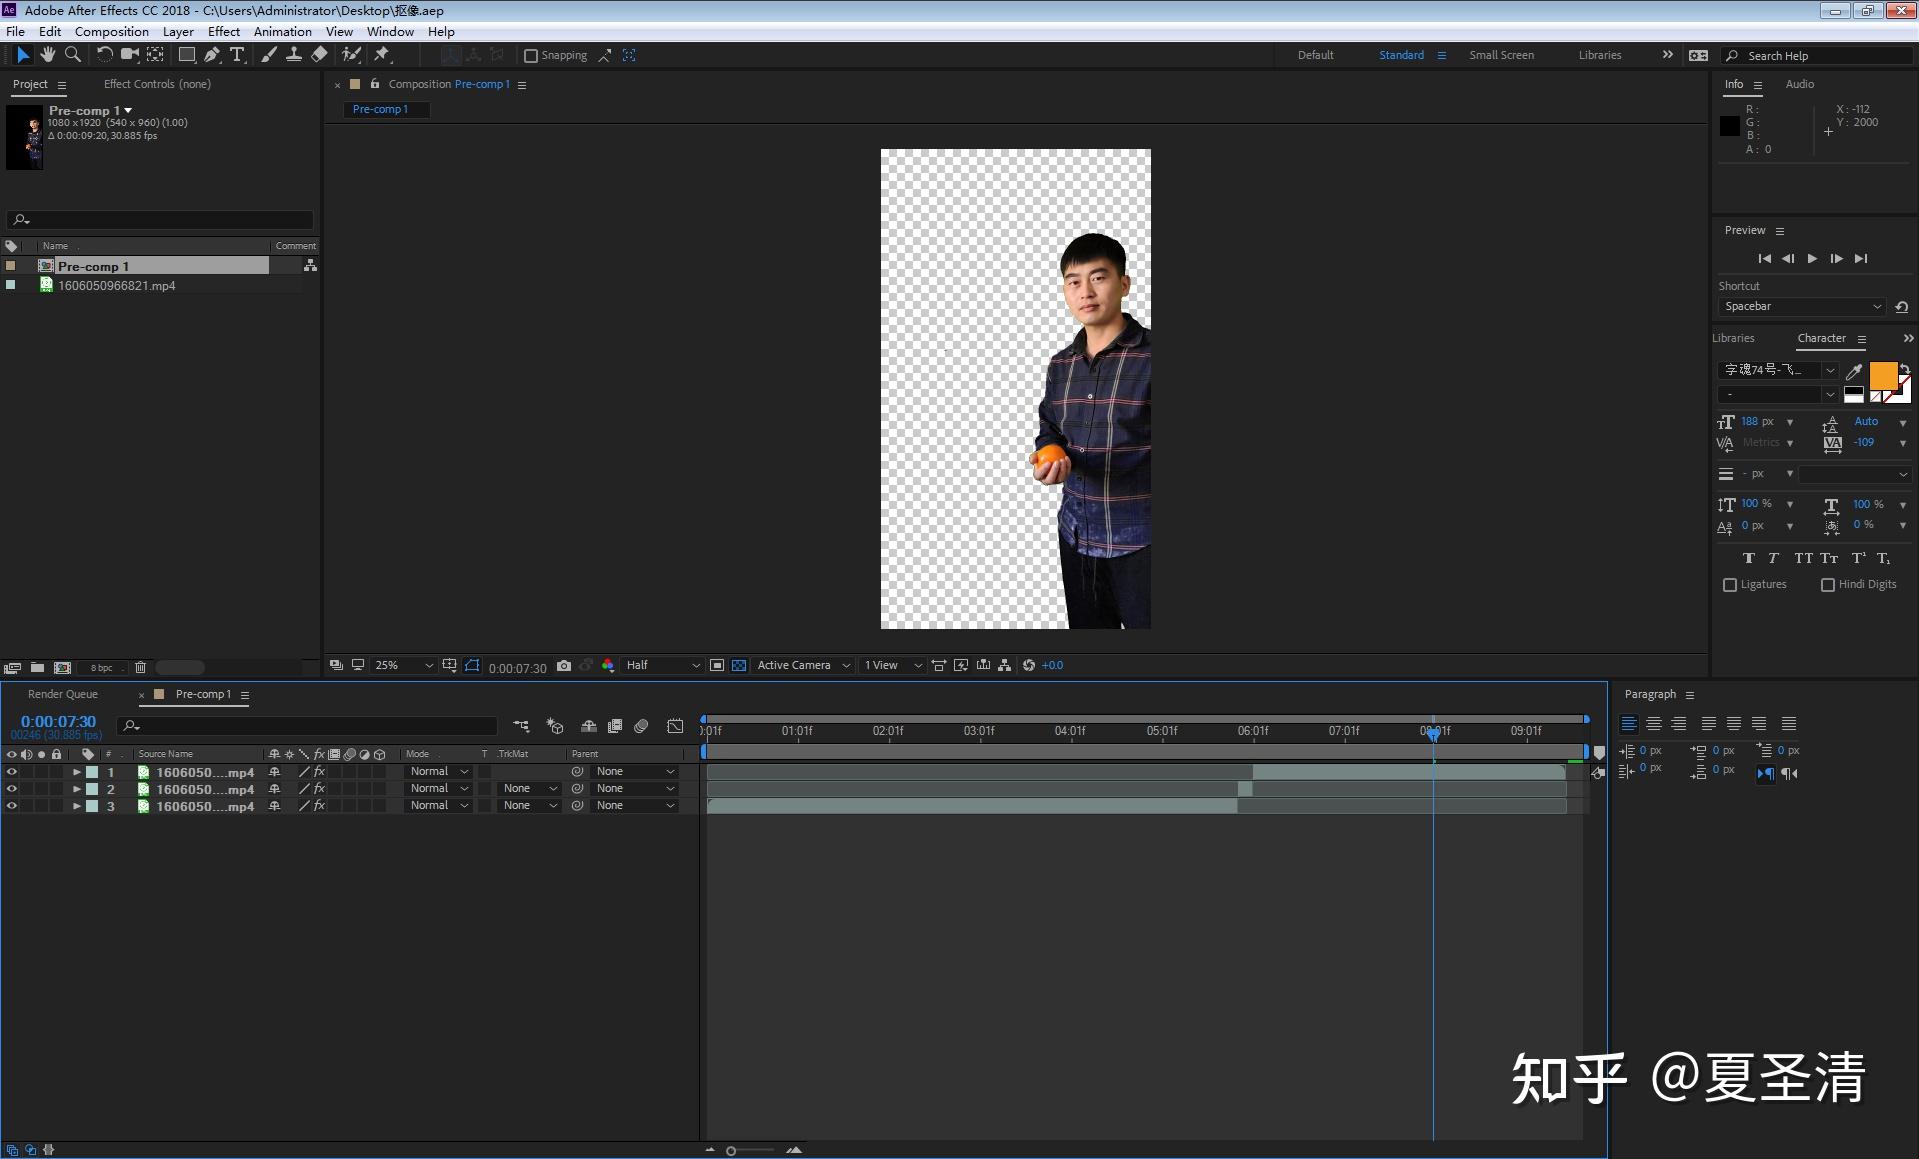Create a new folder in Project panel

[x=37, y=667]
